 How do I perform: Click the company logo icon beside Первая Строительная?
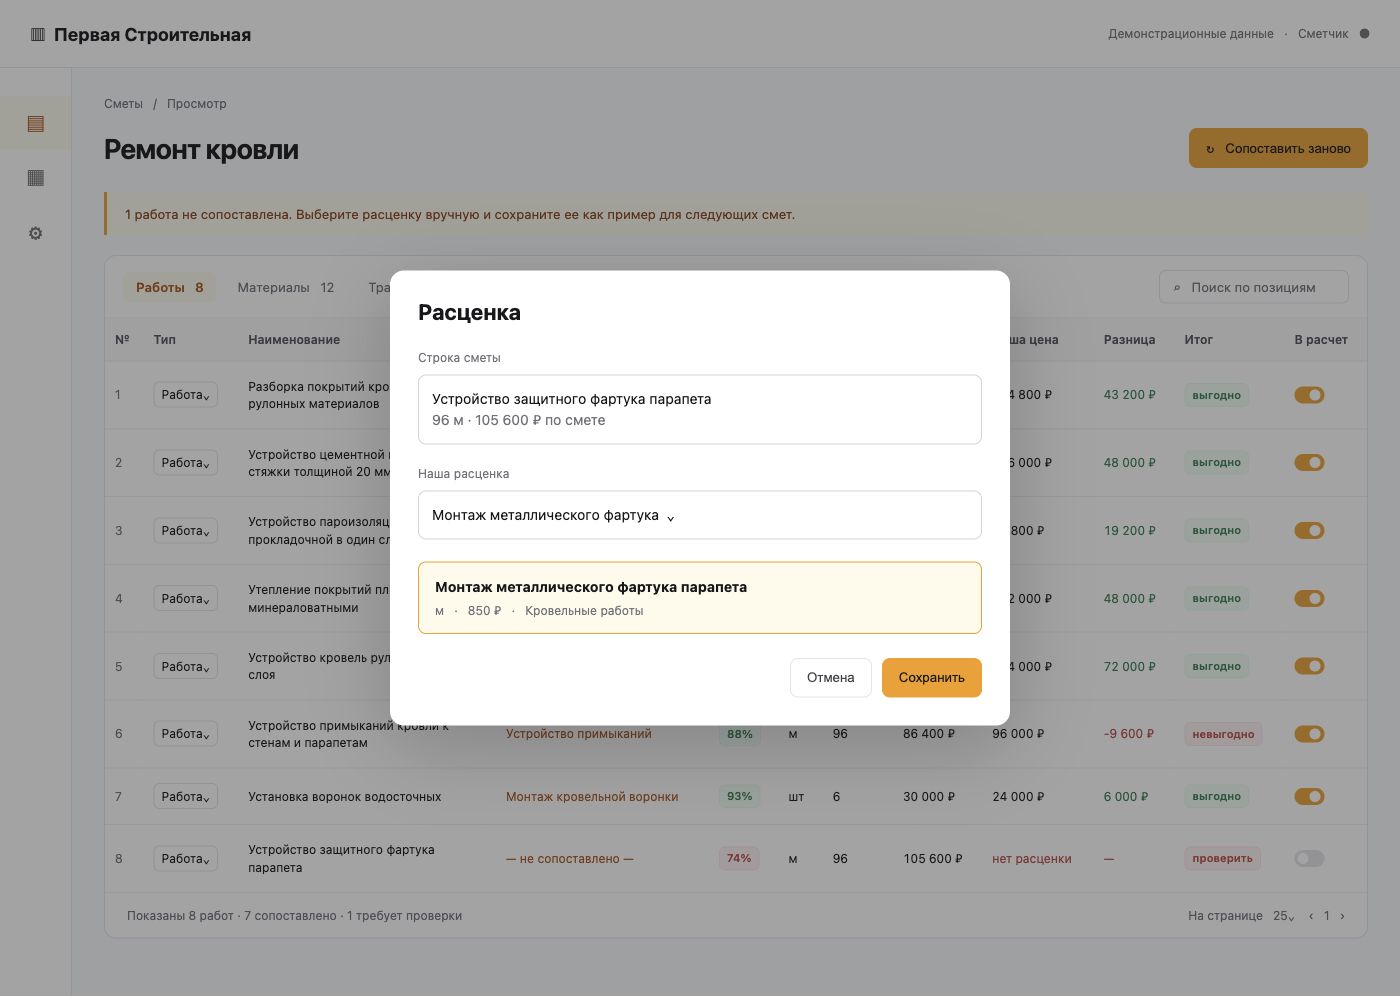[x=38, y=35]
